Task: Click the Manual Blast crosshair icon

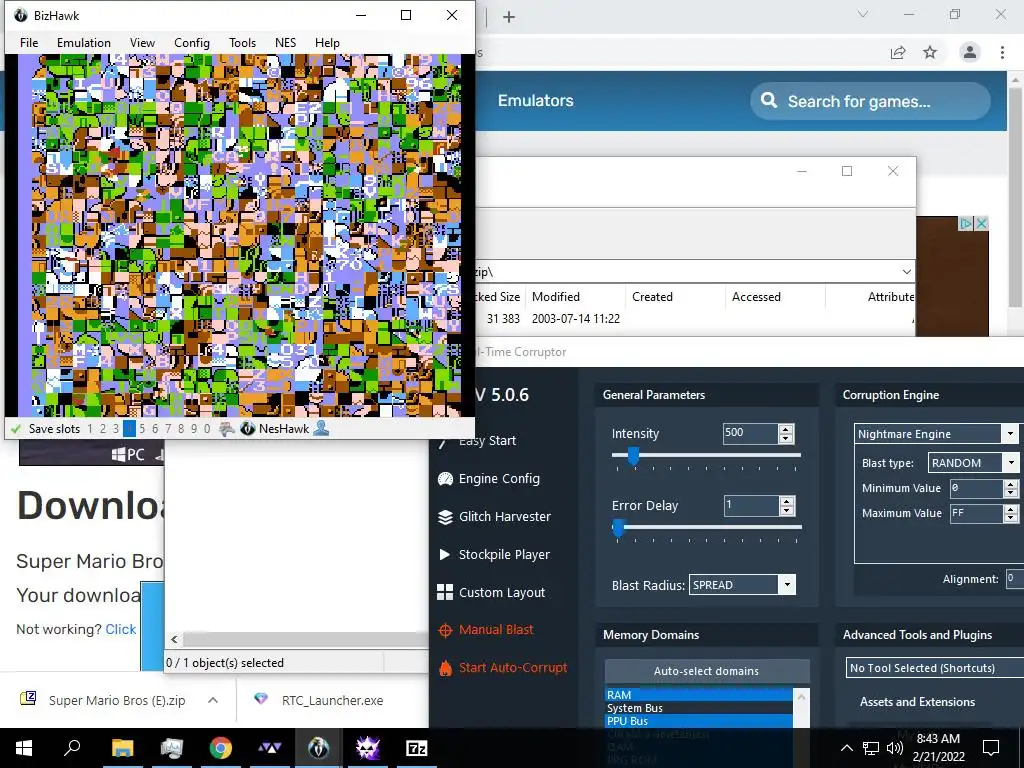Action: 445,630
